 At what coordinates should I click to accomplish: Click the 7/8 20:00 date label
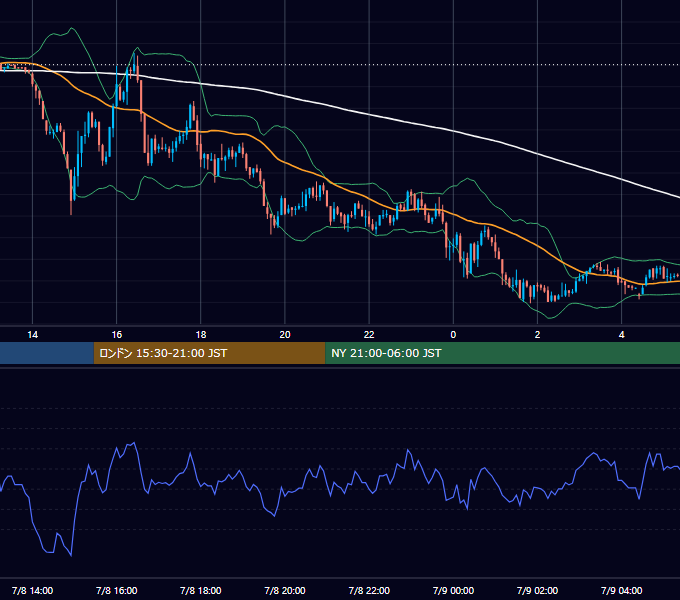285,590
